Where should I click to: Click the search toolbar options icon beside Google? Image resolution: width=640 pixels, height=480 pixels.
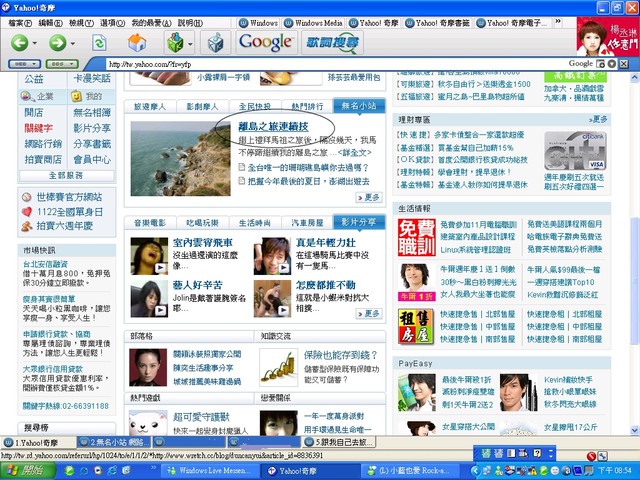click(x=600, y=64)
